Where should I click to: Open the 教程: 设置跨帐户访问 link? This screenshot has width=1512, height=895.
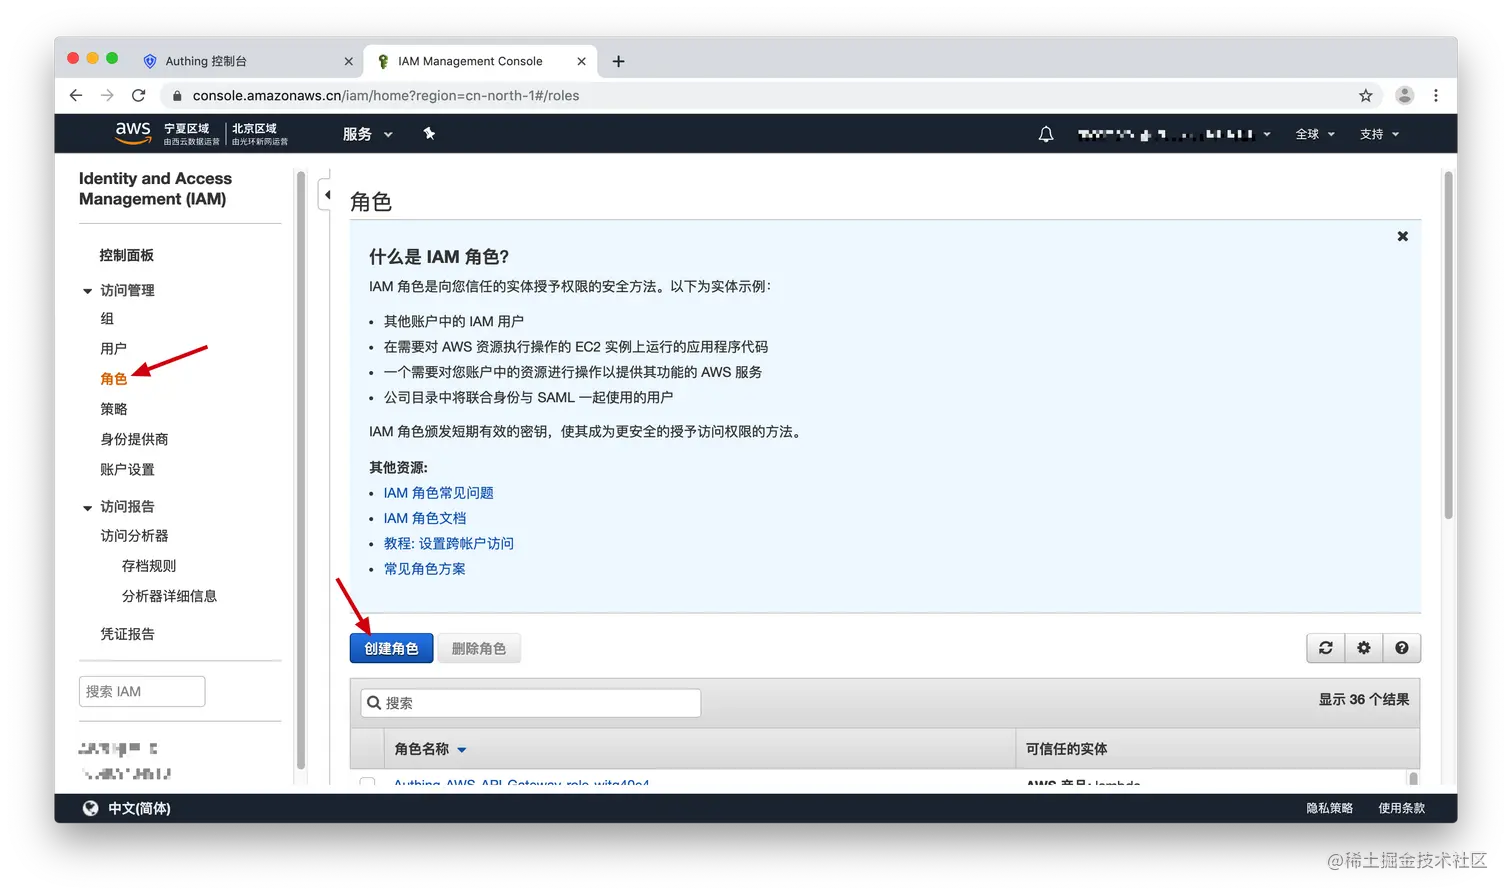click(449, 543)
